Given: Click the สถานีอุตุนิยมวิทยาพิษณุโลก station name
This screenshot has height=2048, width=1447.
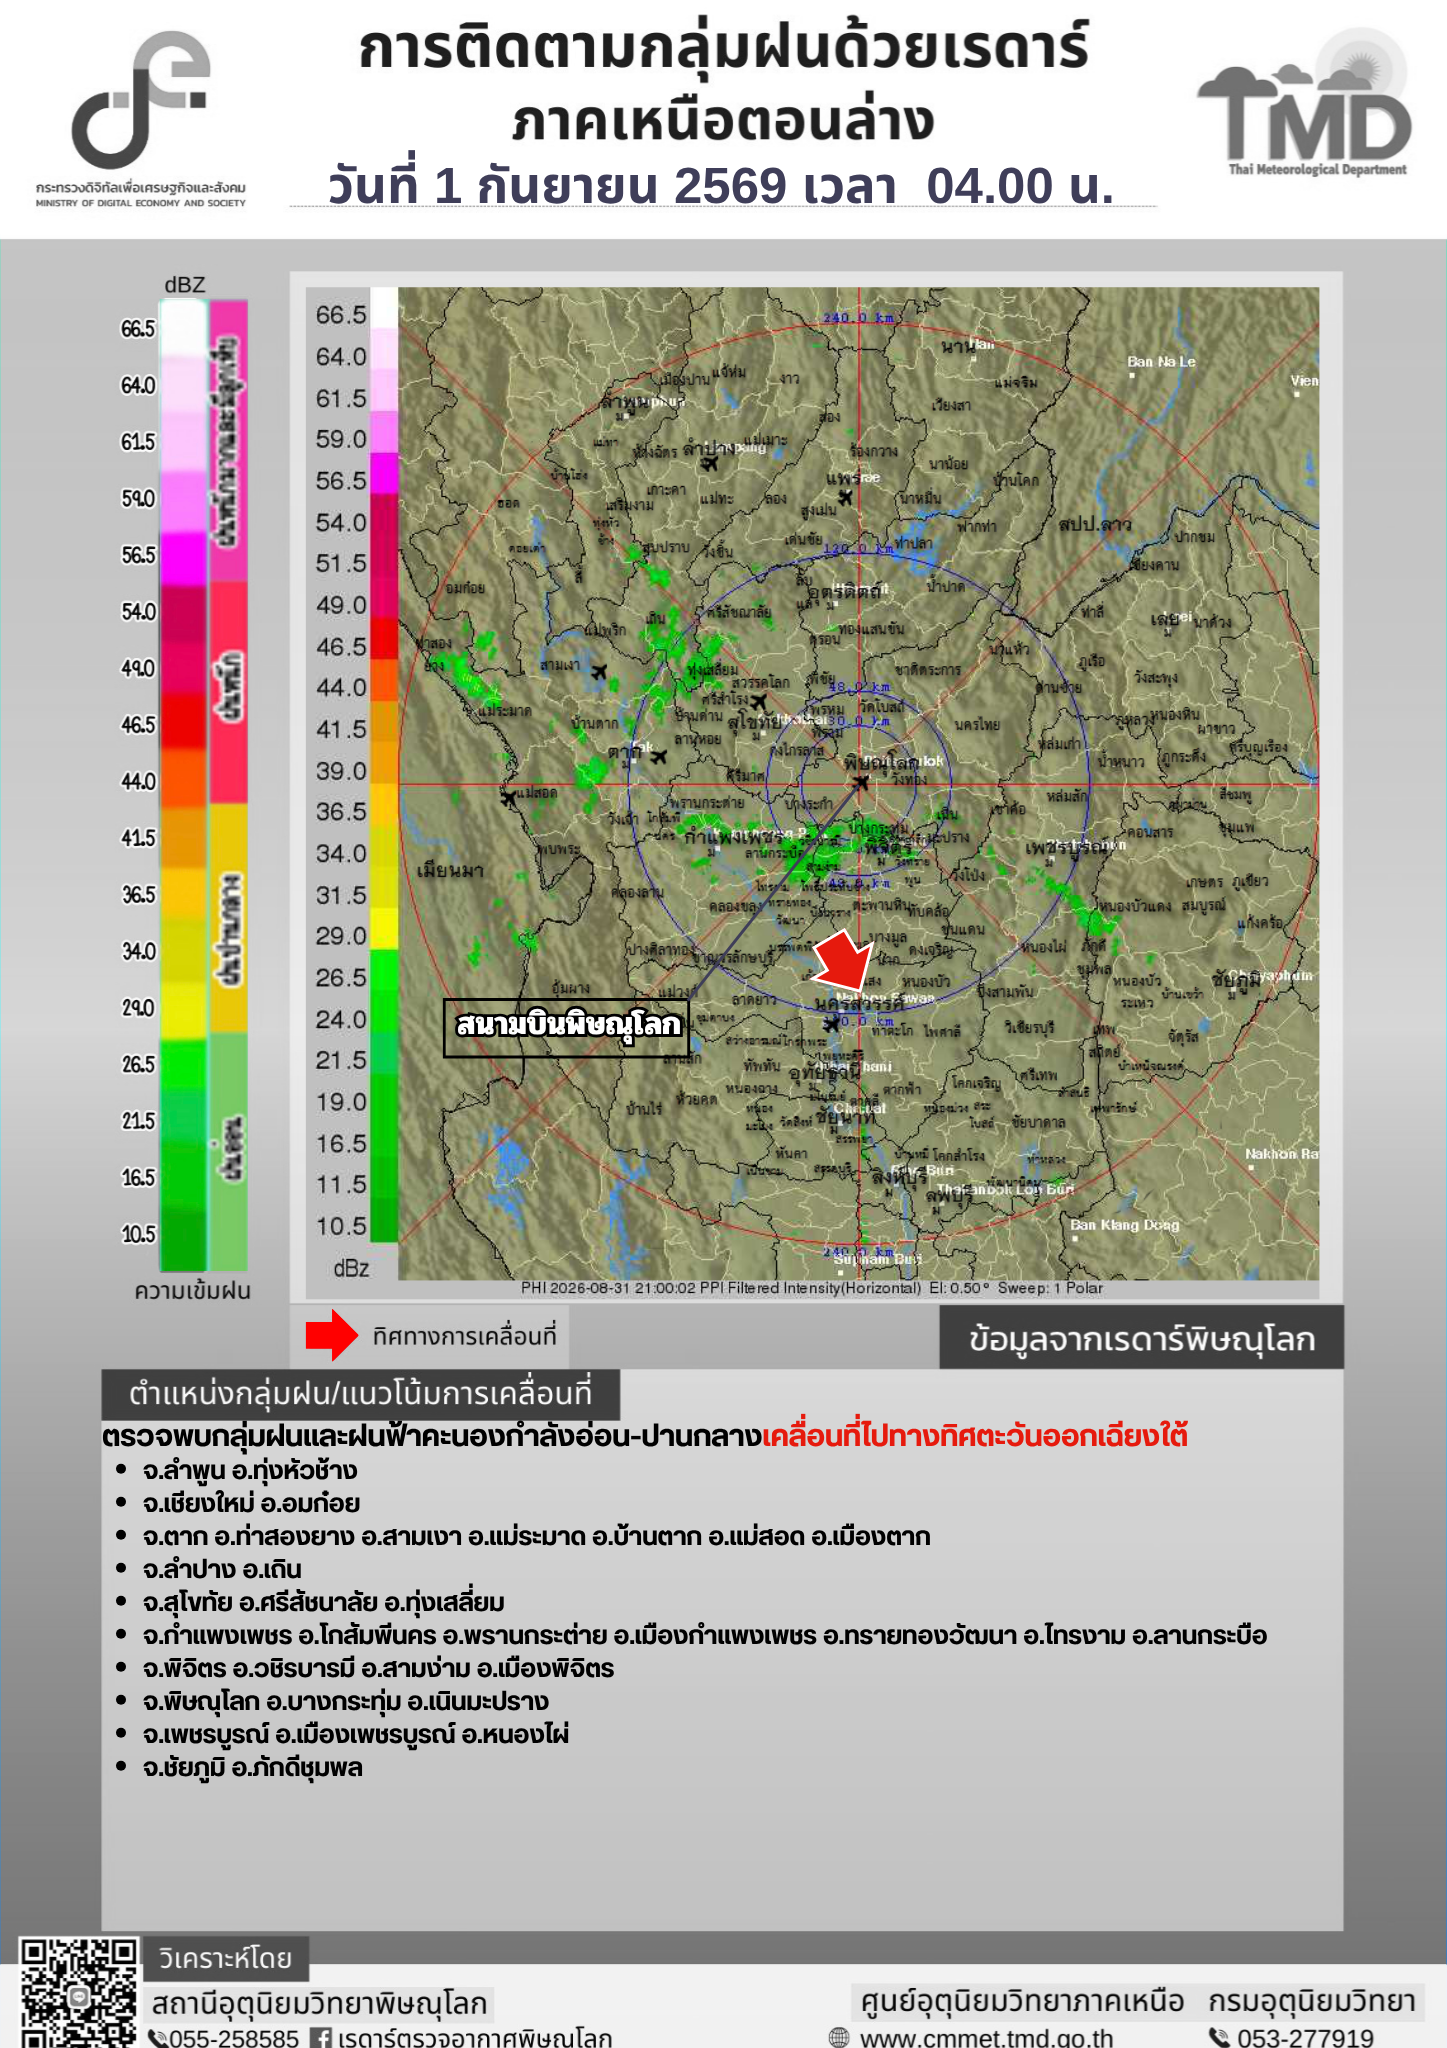Looking at the screenshot, I should [320, 2003].
